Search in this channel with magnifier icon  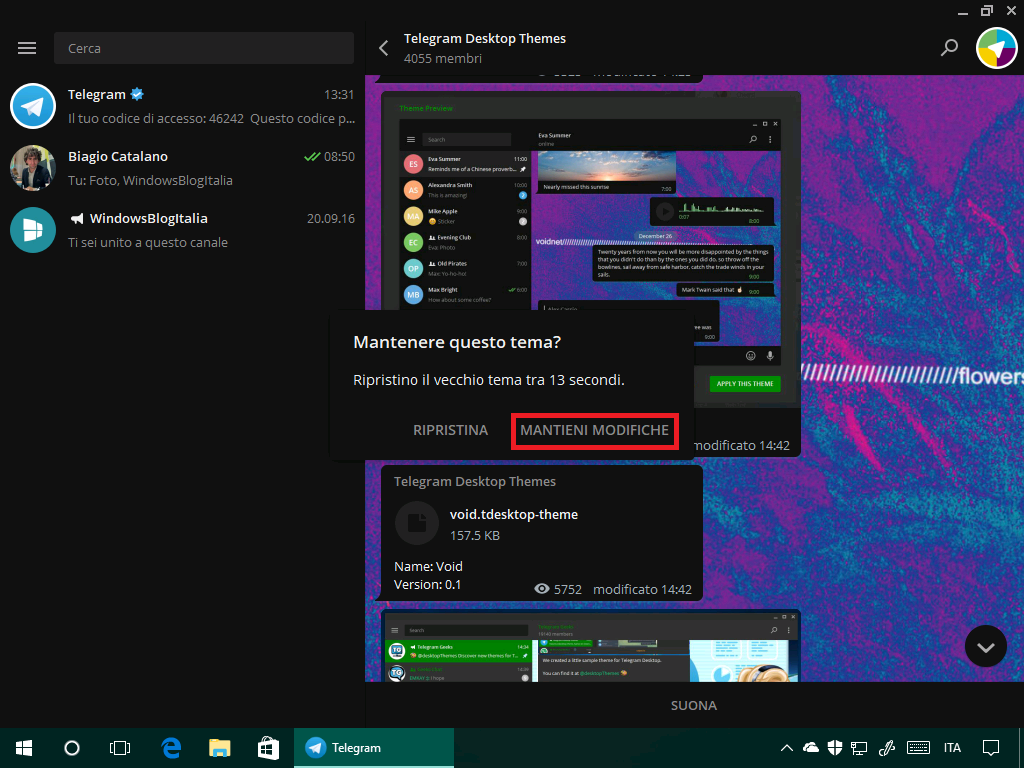pos(949,48)
